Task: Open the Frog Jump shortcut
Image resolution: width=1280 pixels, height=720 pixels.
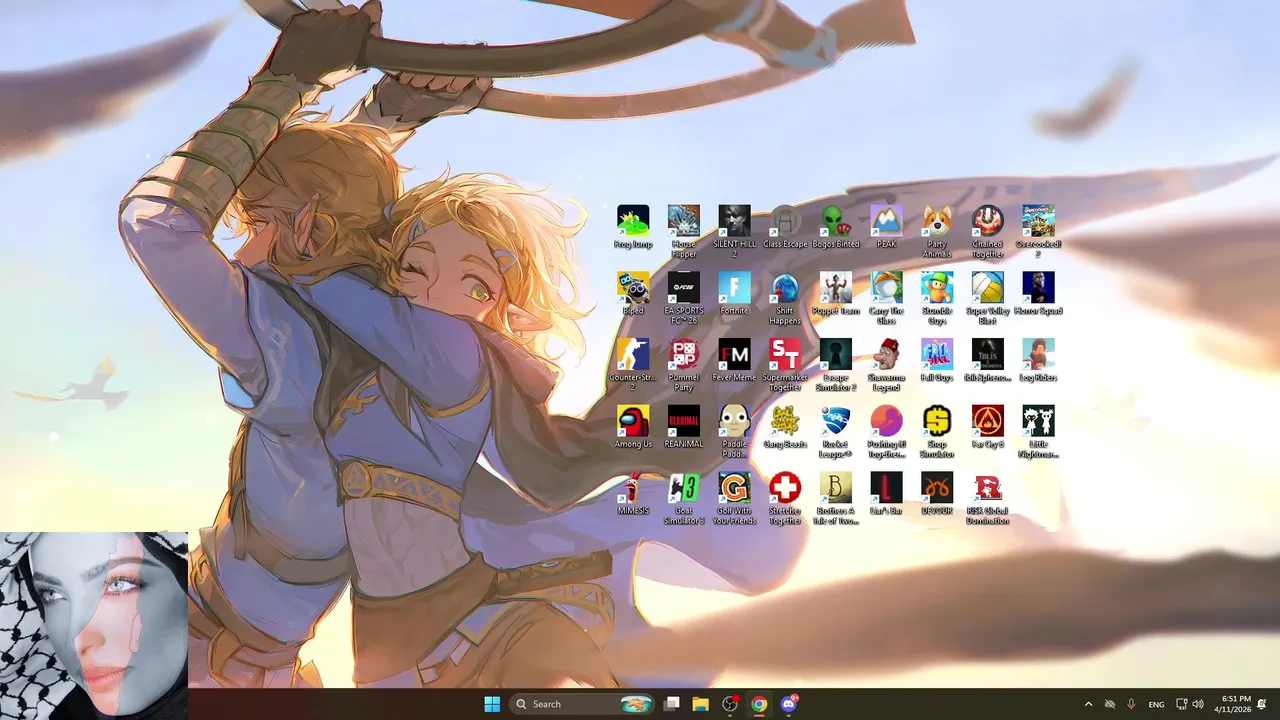Action: coord(633,227)
